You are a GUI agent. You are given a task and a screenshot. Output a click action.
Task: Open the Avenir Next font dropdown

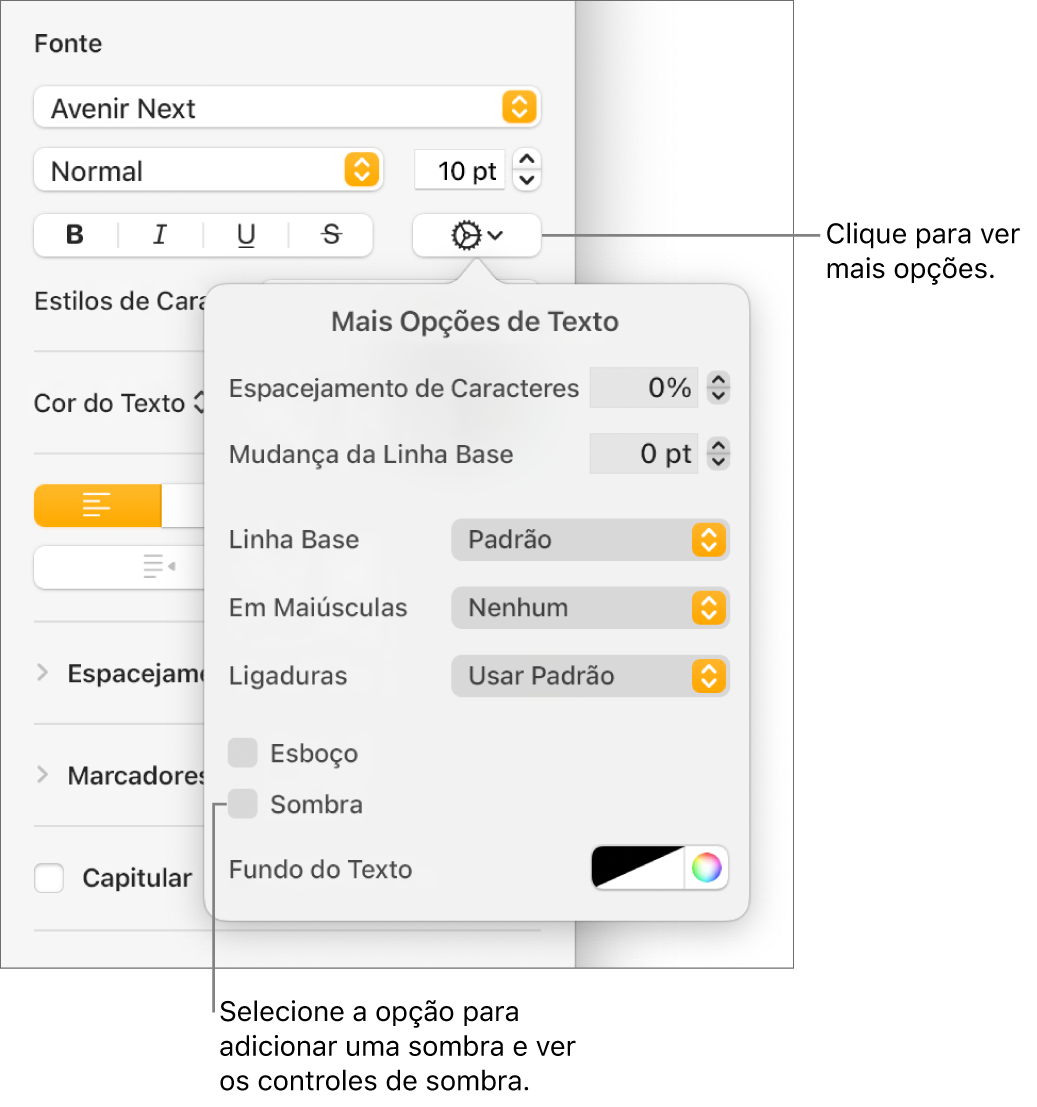pyautogui.click(x=287, y=108)
